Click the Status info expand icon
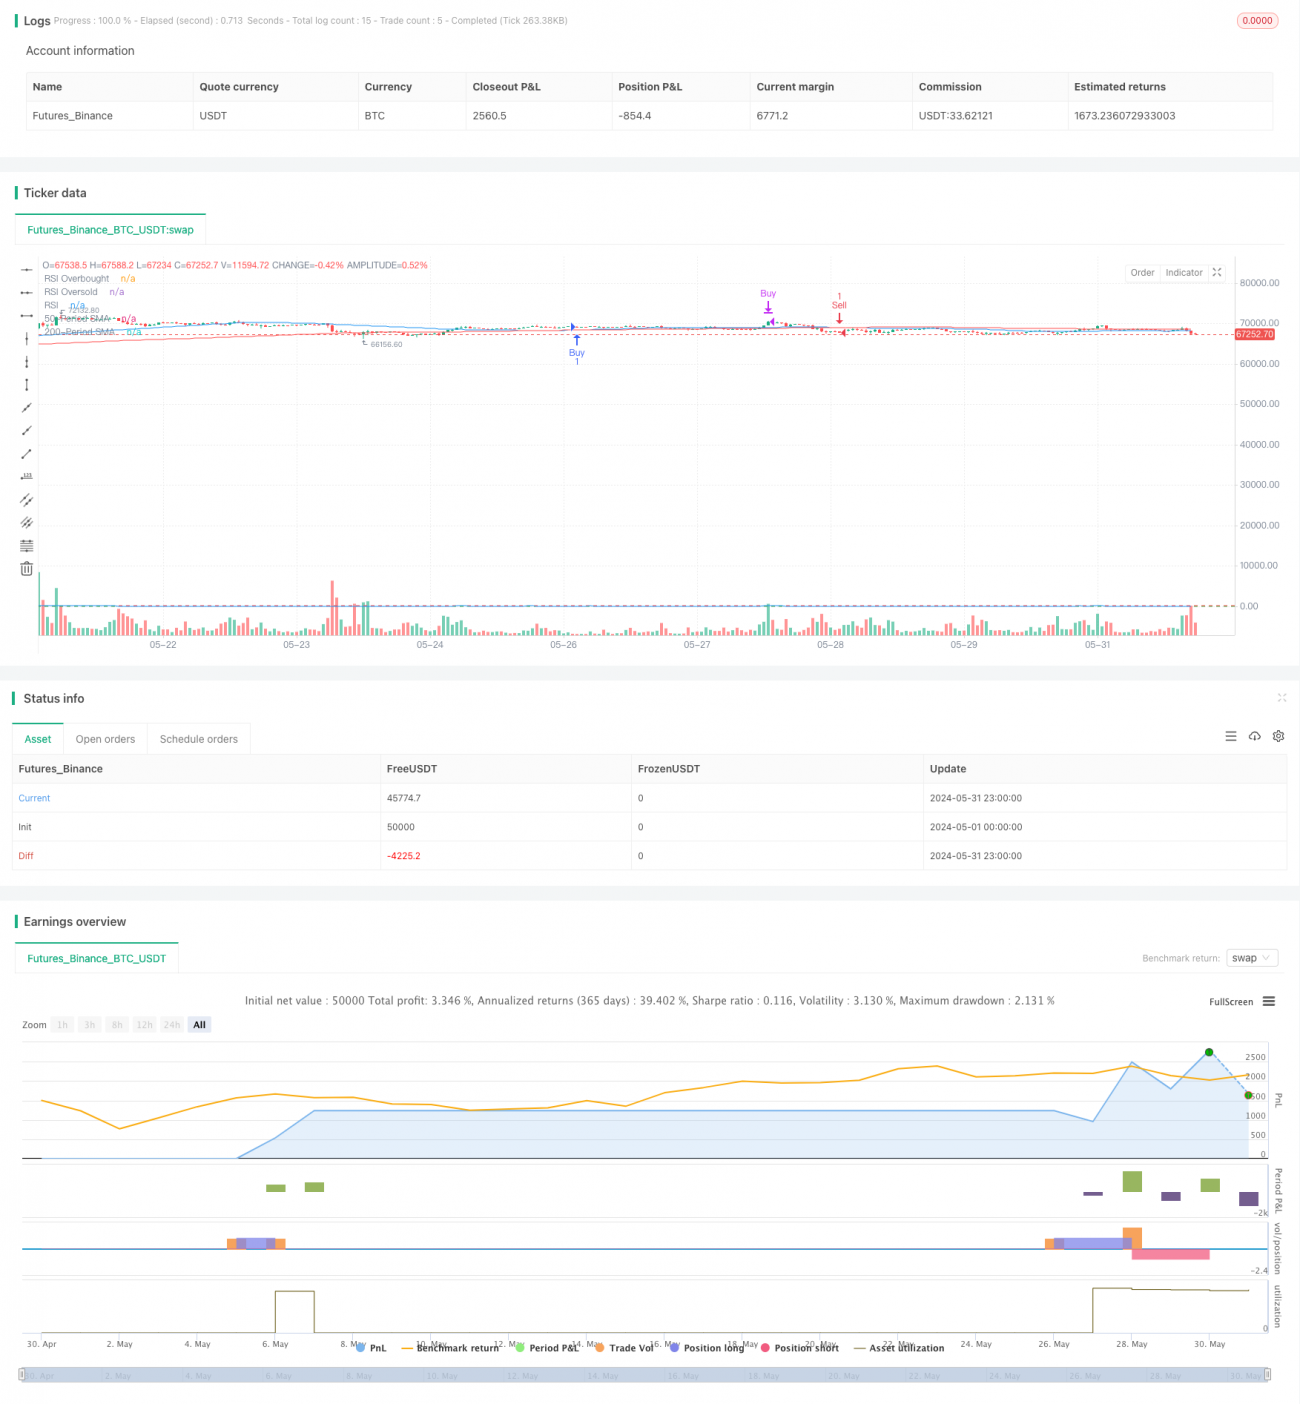Viewport: 1300px width, 1404px height. coord(1282,698)
